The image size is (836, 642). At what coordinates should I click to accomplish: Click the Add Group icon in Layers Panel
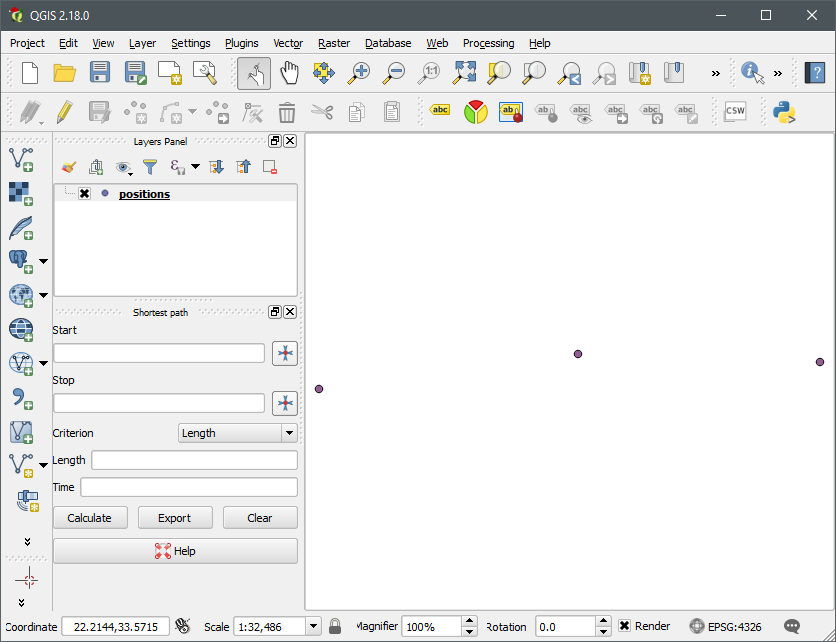click(96, 167)
